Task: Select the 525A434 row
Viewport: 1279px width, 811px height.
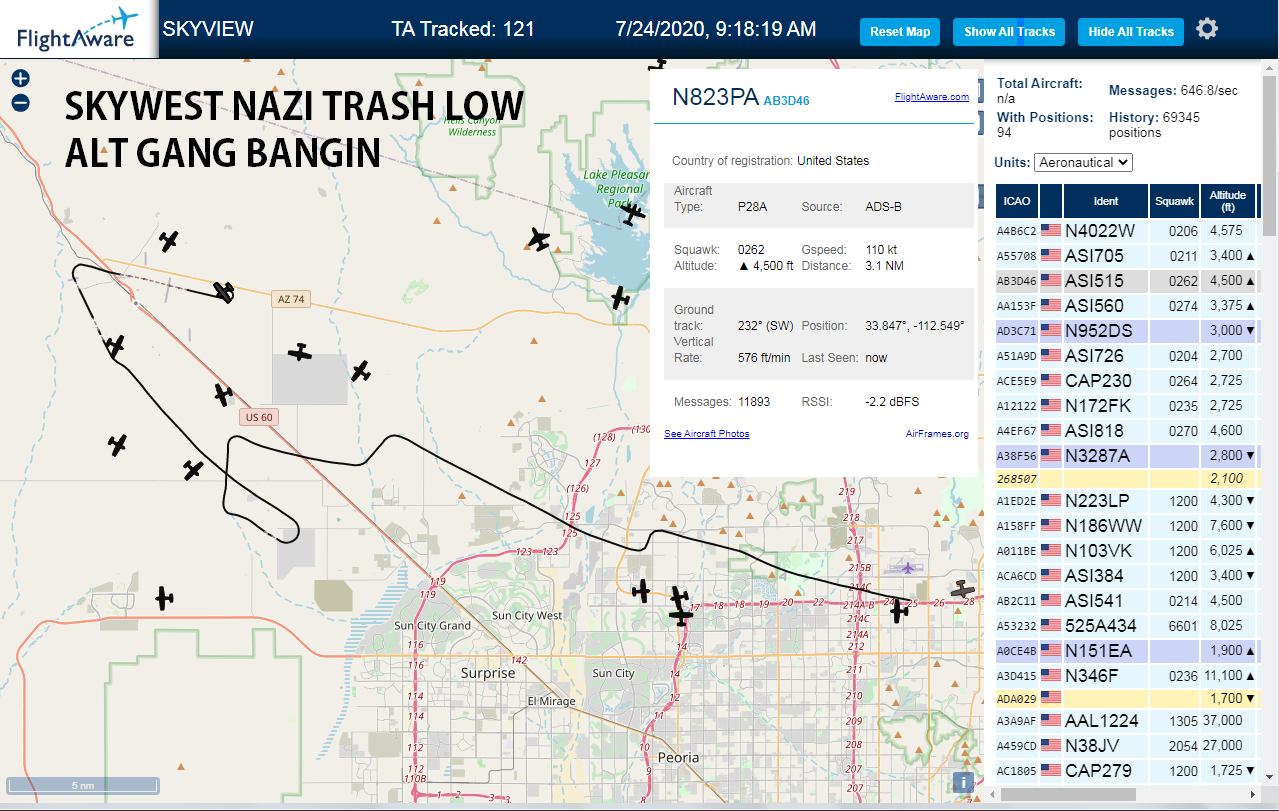Action: pos(1126,626)
